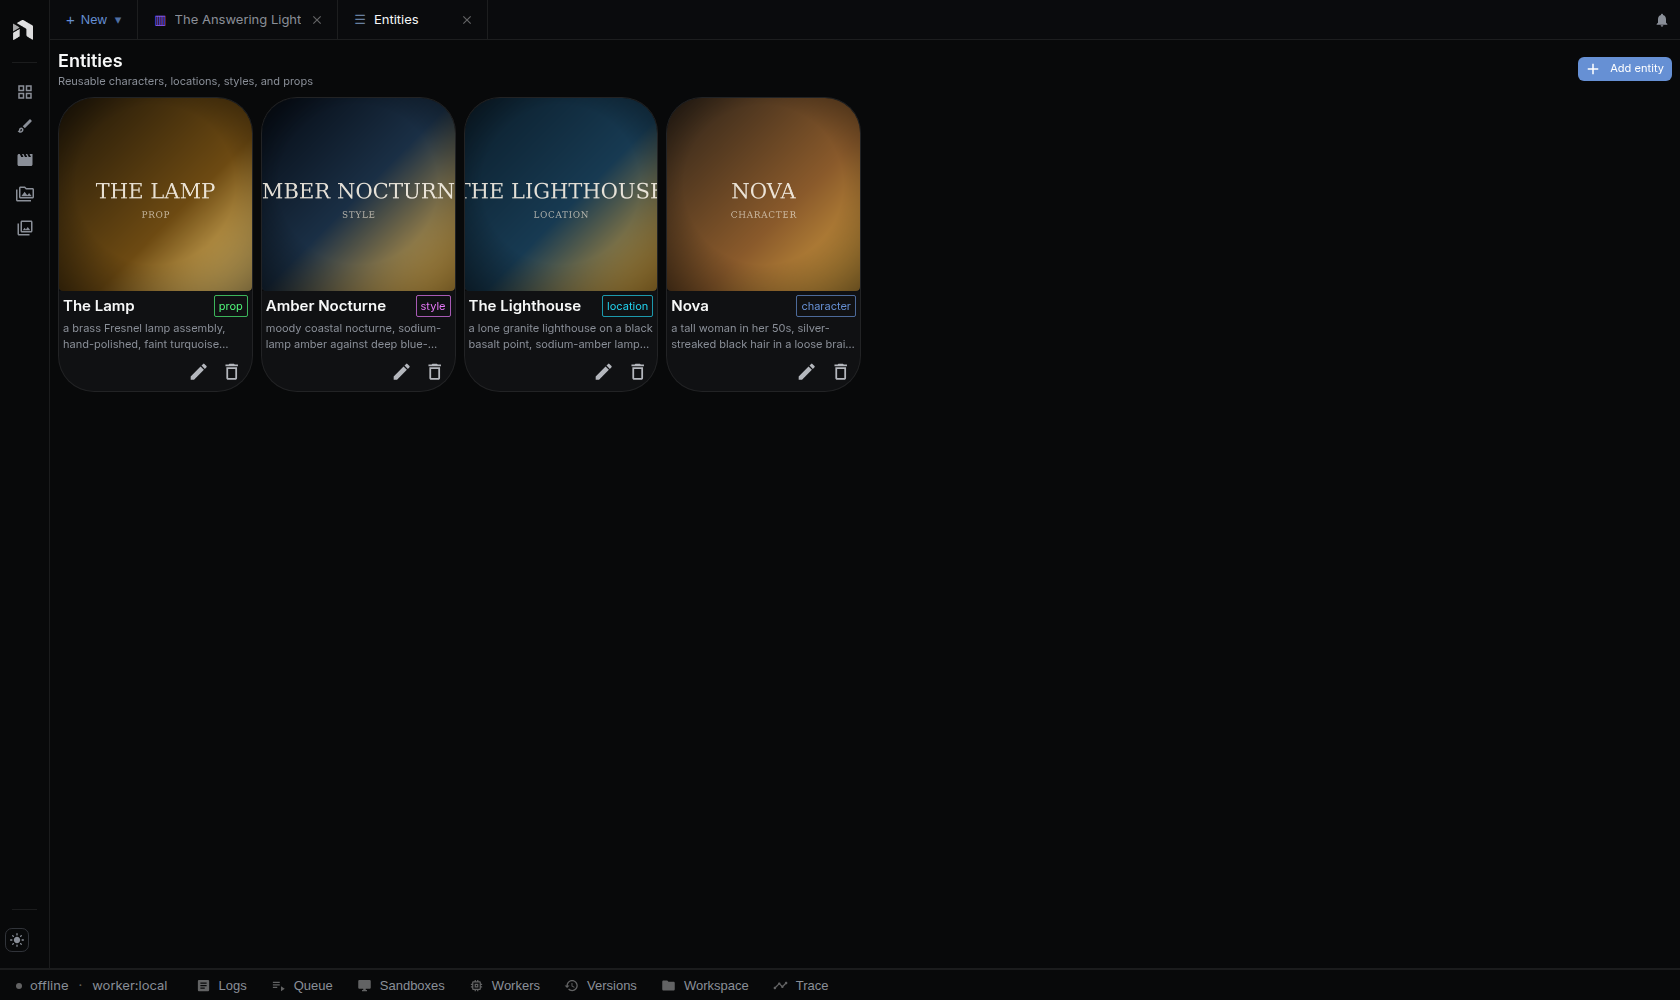Delete the Amber Nocturne entity
The height and width of the screenshot is (1000, 1680).
(x=435, y=372)
